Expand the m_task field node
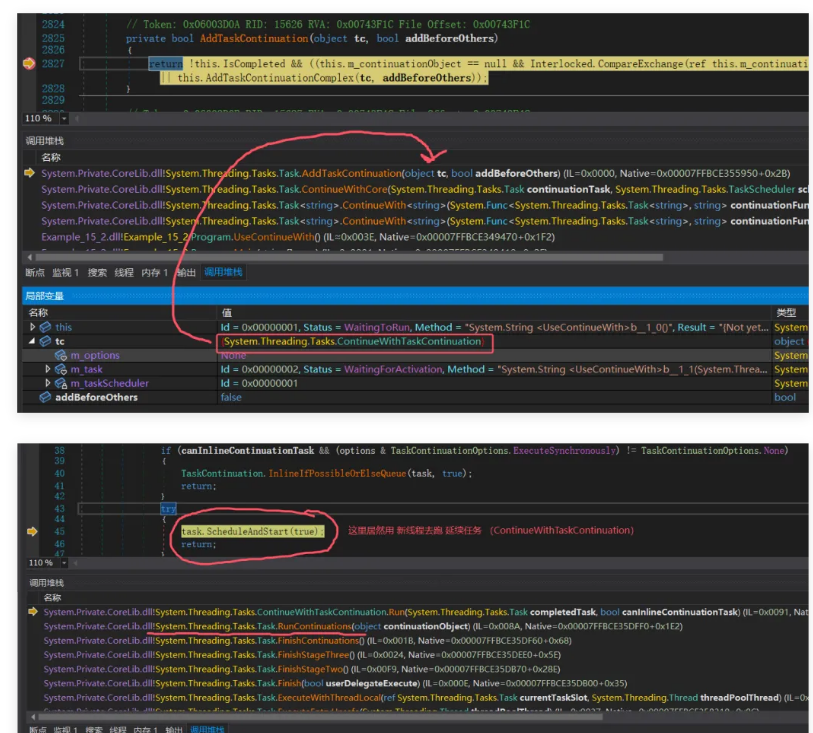813x733 pixels. (48, 369)
